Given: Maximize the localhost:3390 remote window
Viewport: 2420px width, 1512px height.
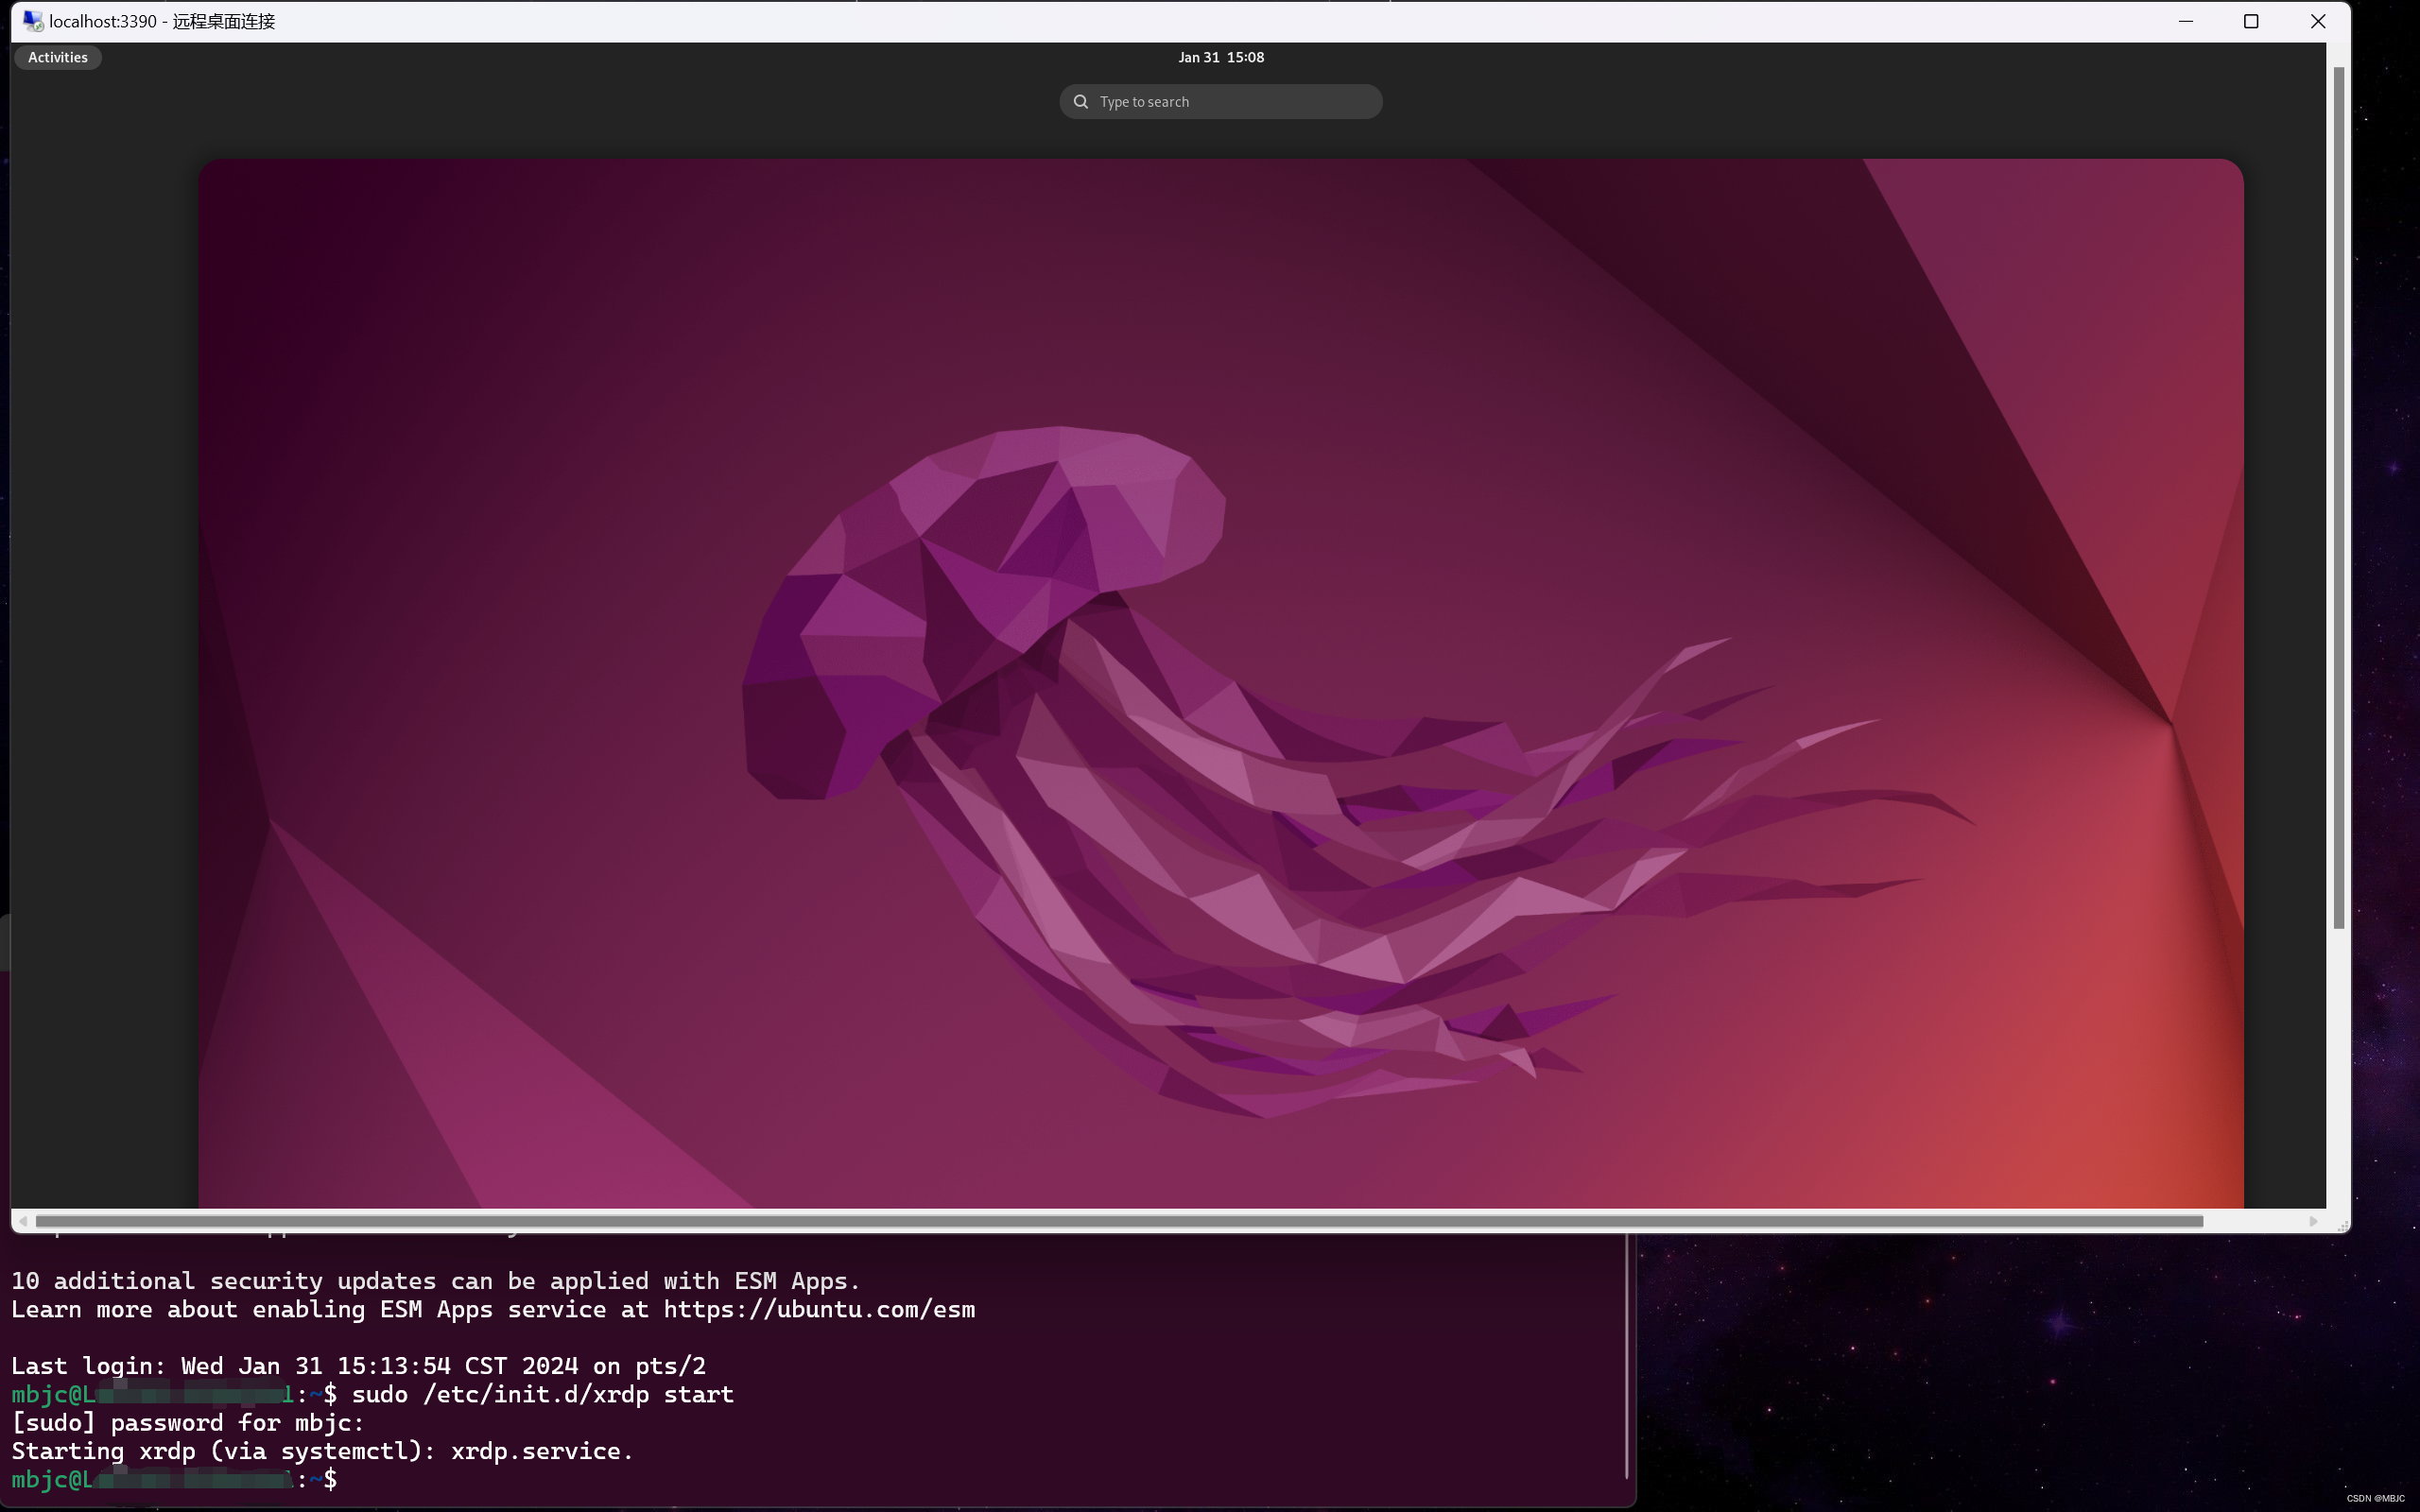Looking at the screenshot, I should click(x=2251, y=21).
